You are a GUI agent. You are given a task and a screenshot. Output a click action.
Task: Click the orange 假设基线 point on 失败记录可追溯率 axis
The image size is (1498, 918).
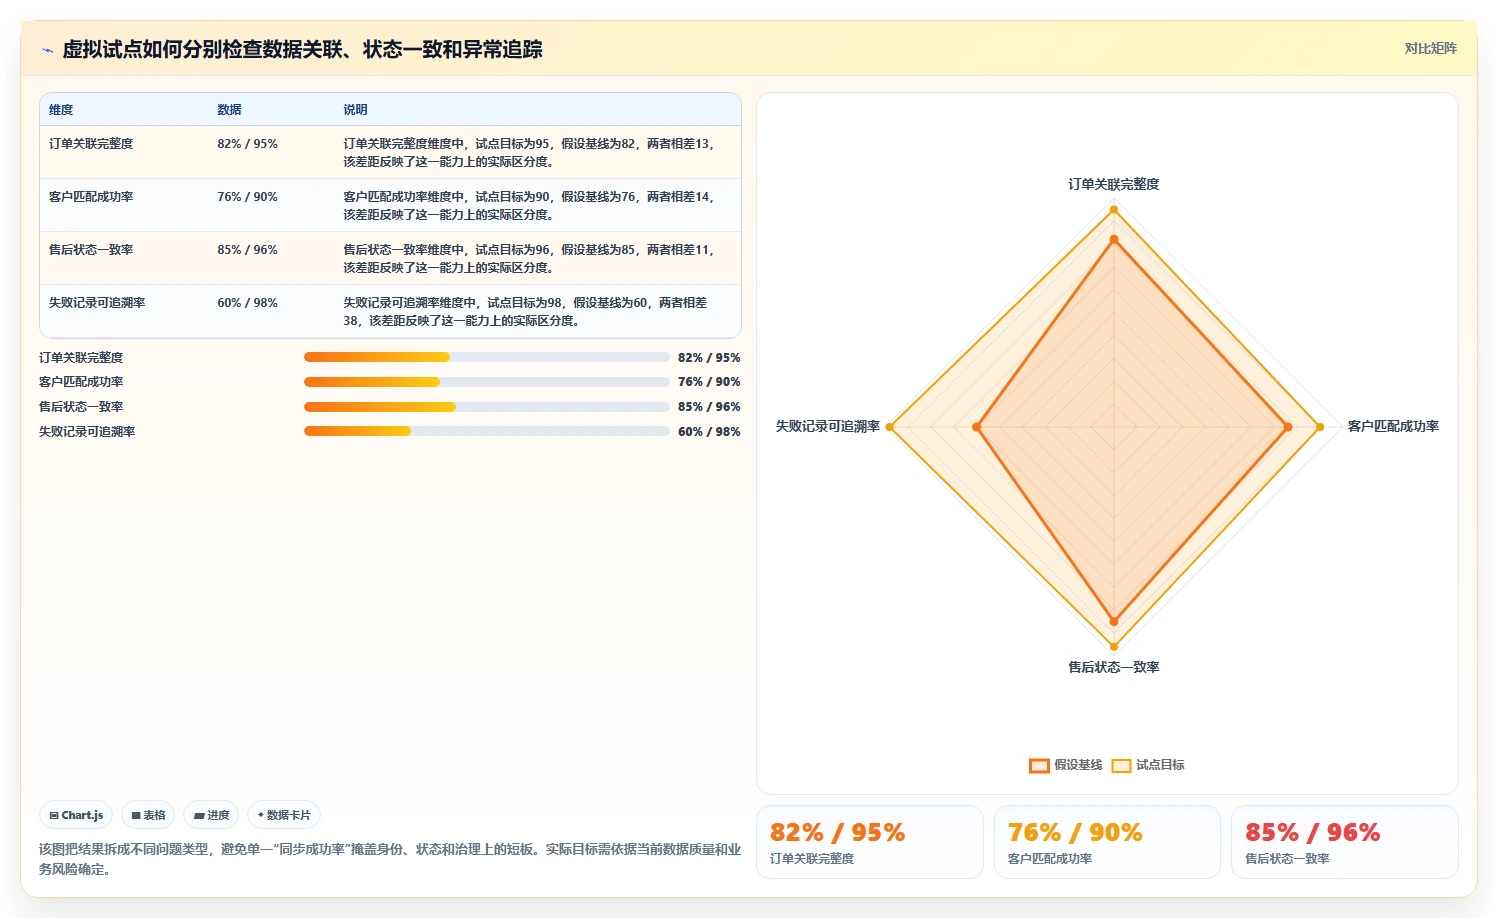976,427
